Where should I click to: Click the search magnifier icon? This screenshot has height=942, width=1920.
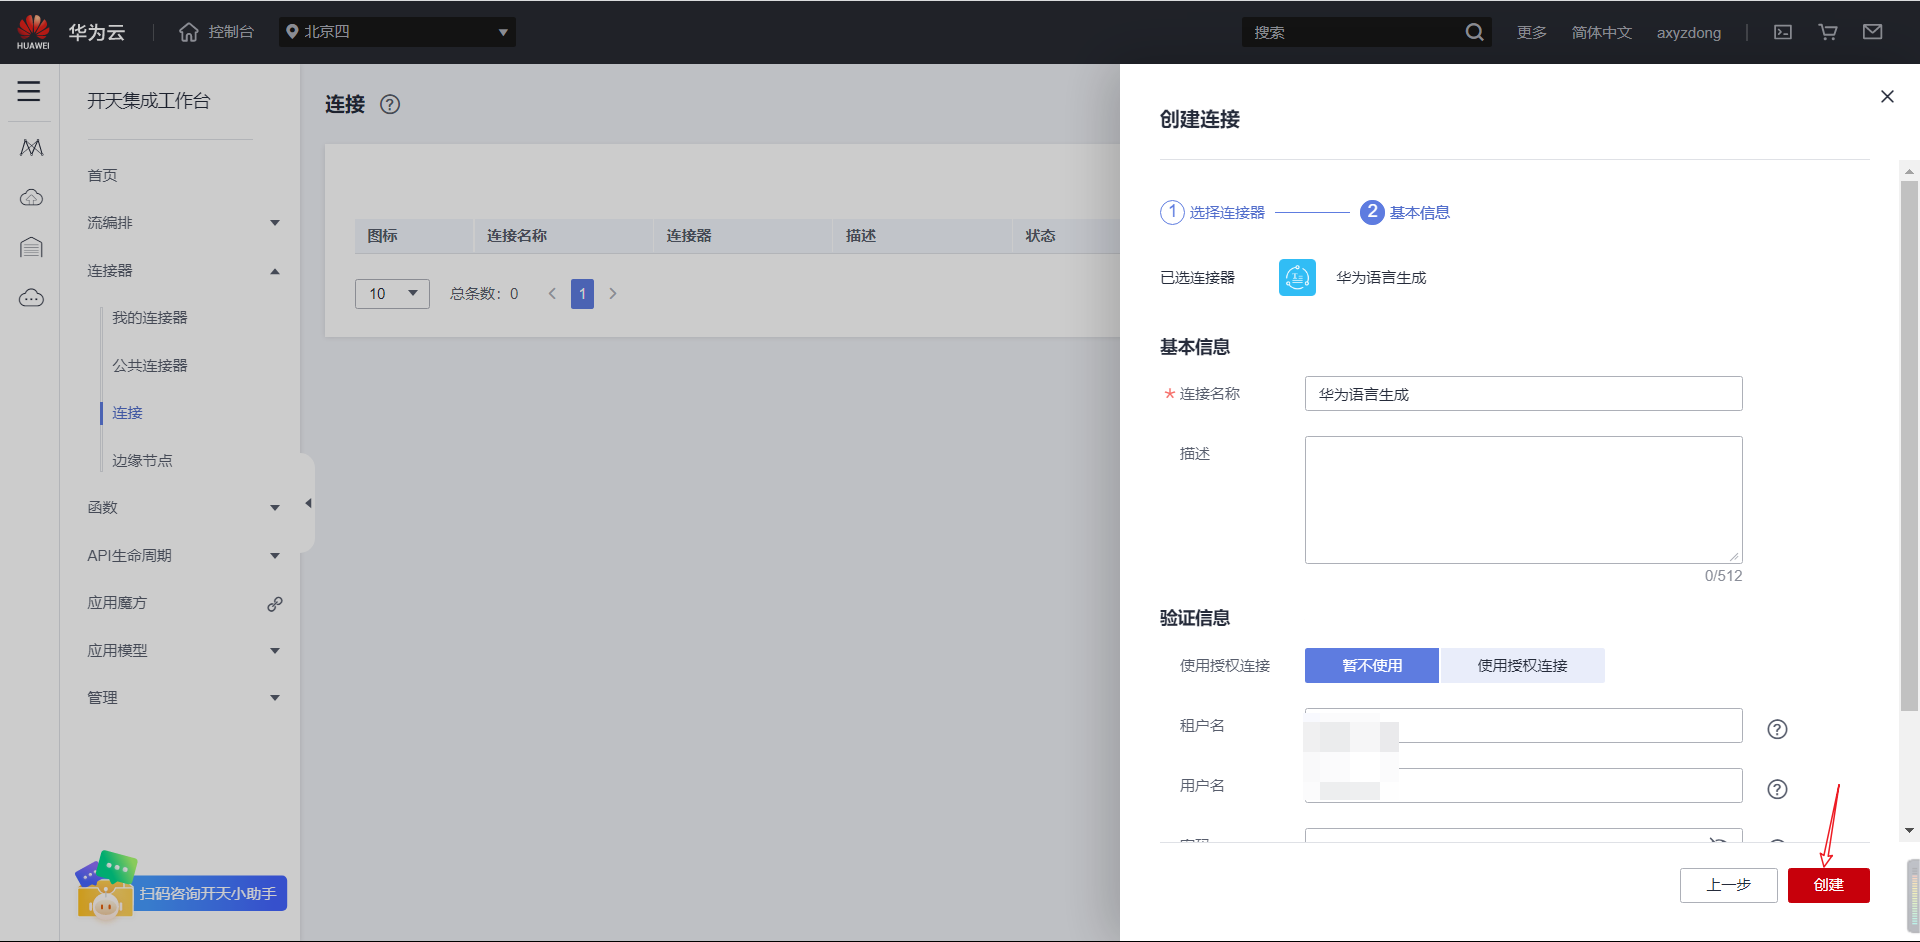tap(1474, 32)
